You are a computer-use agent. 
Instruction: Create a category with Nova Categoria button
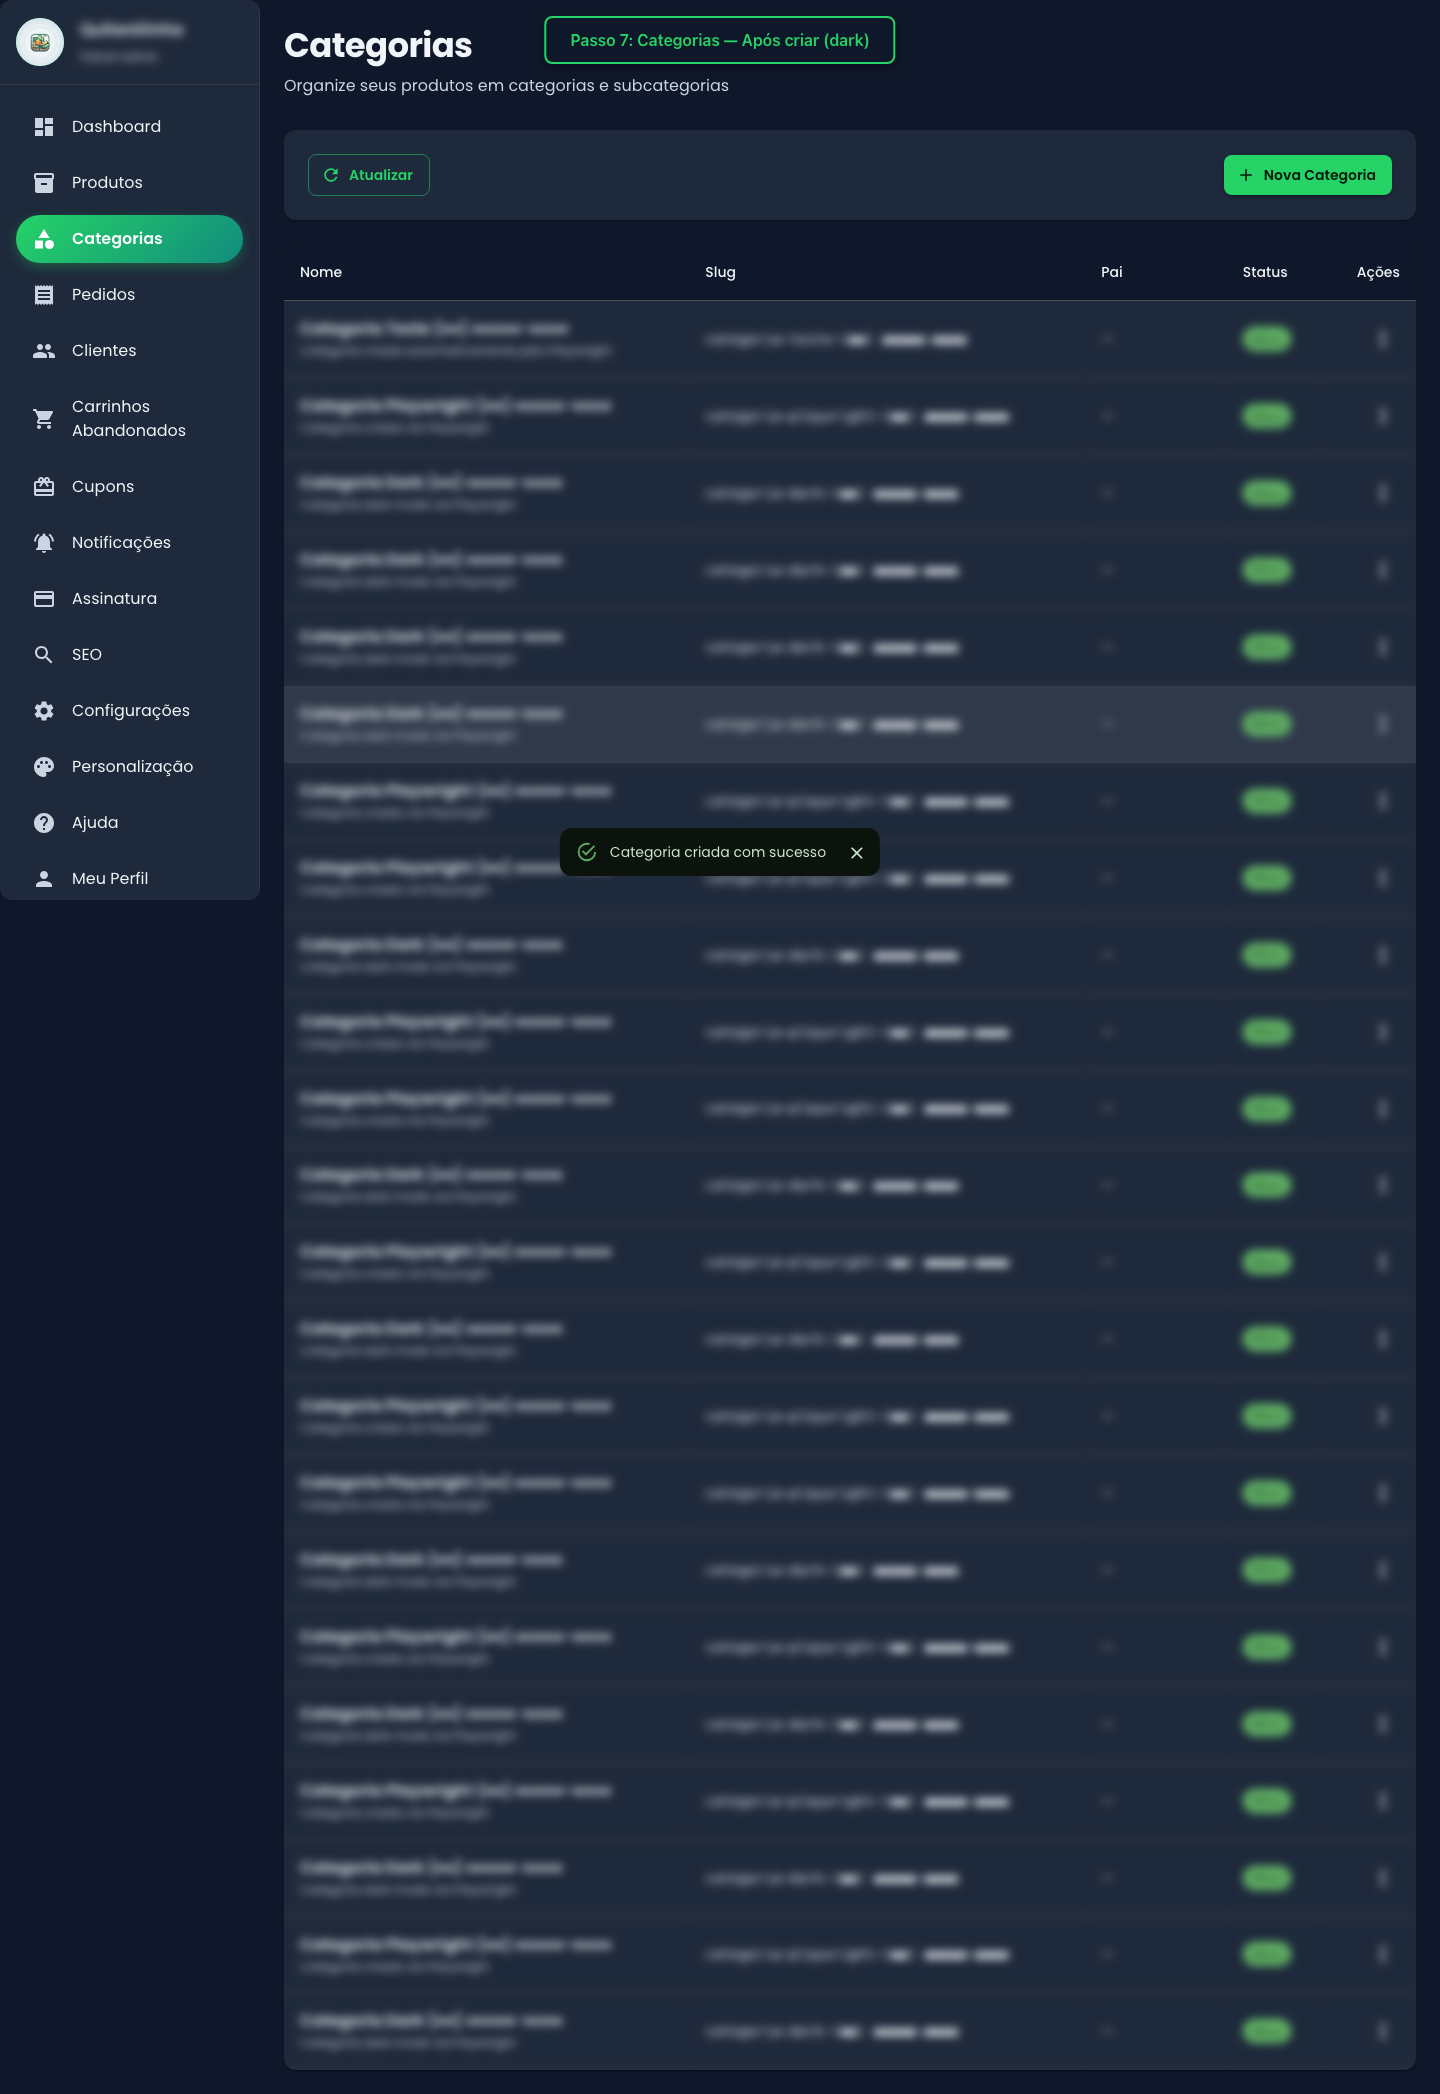point(1307,175)
